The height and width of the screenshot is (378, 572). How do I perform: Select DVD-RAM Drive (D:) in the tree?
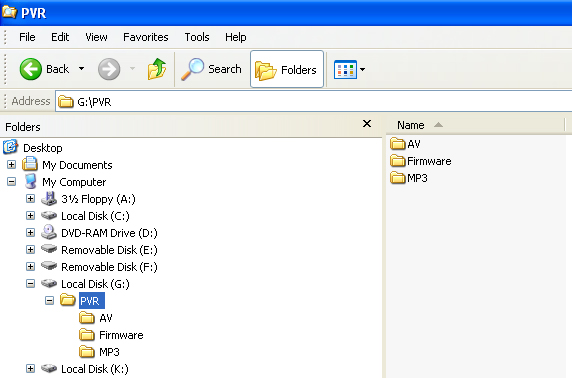[x=109, y=233]
